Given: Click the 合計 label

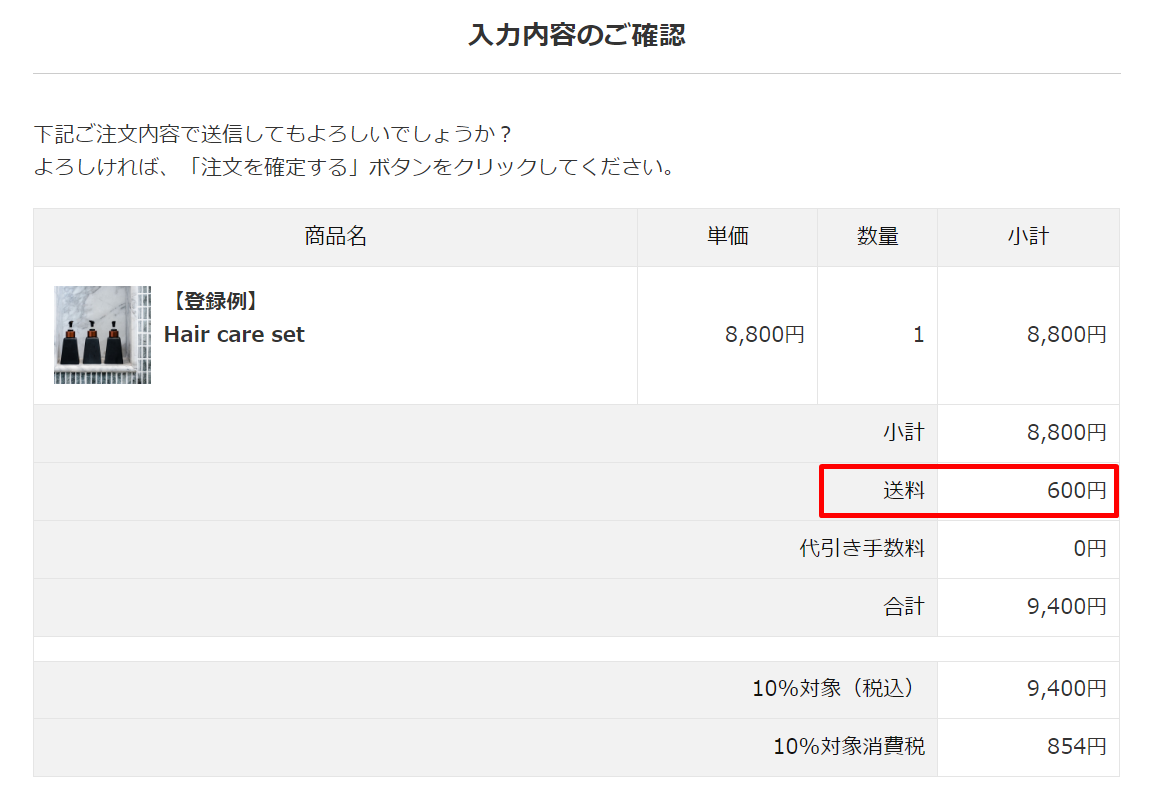Looking at the screenshot, I should [903, 607].
